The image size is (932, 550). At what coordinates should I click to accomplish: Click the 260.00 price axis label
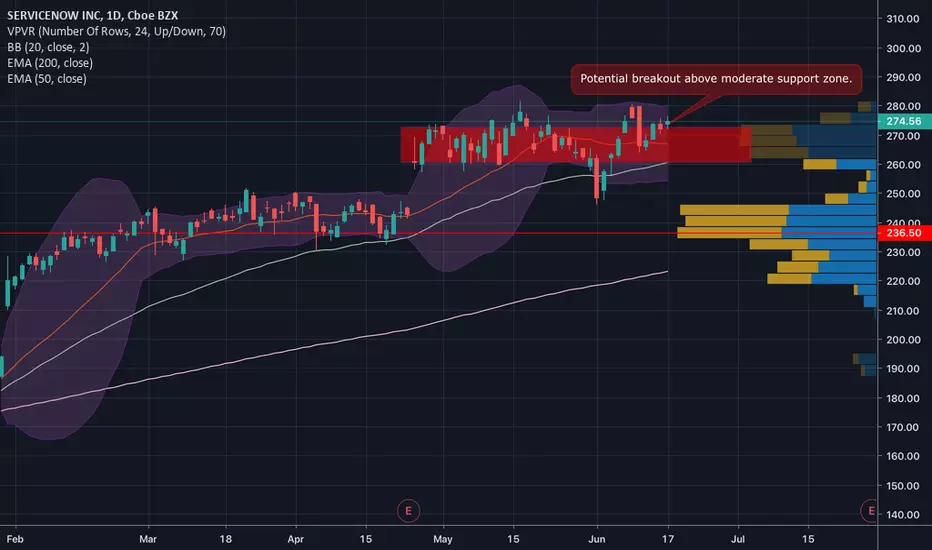pyautogui.click(x=903, y=165)
